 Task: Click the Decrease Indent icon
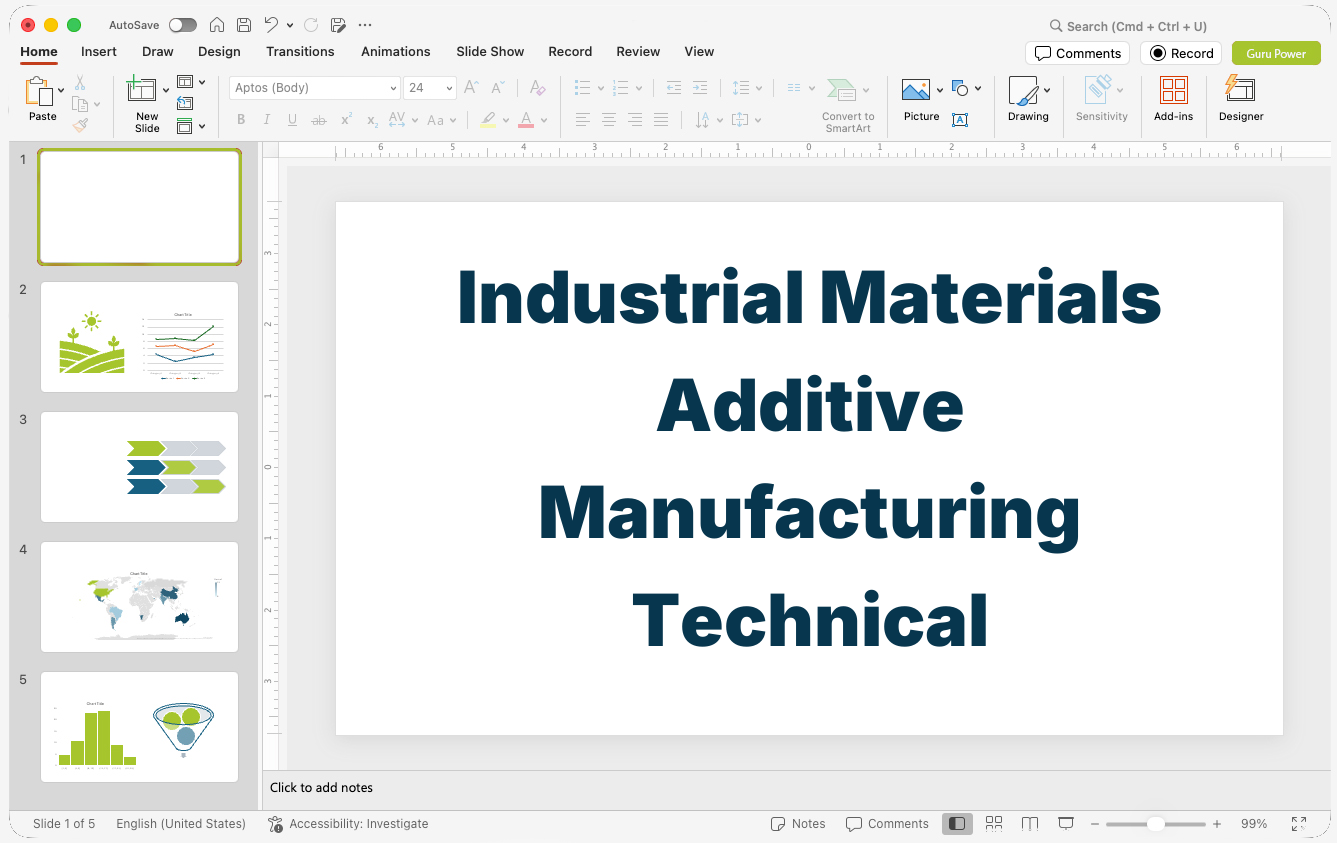pyautogui.click(x=673, y=88)
